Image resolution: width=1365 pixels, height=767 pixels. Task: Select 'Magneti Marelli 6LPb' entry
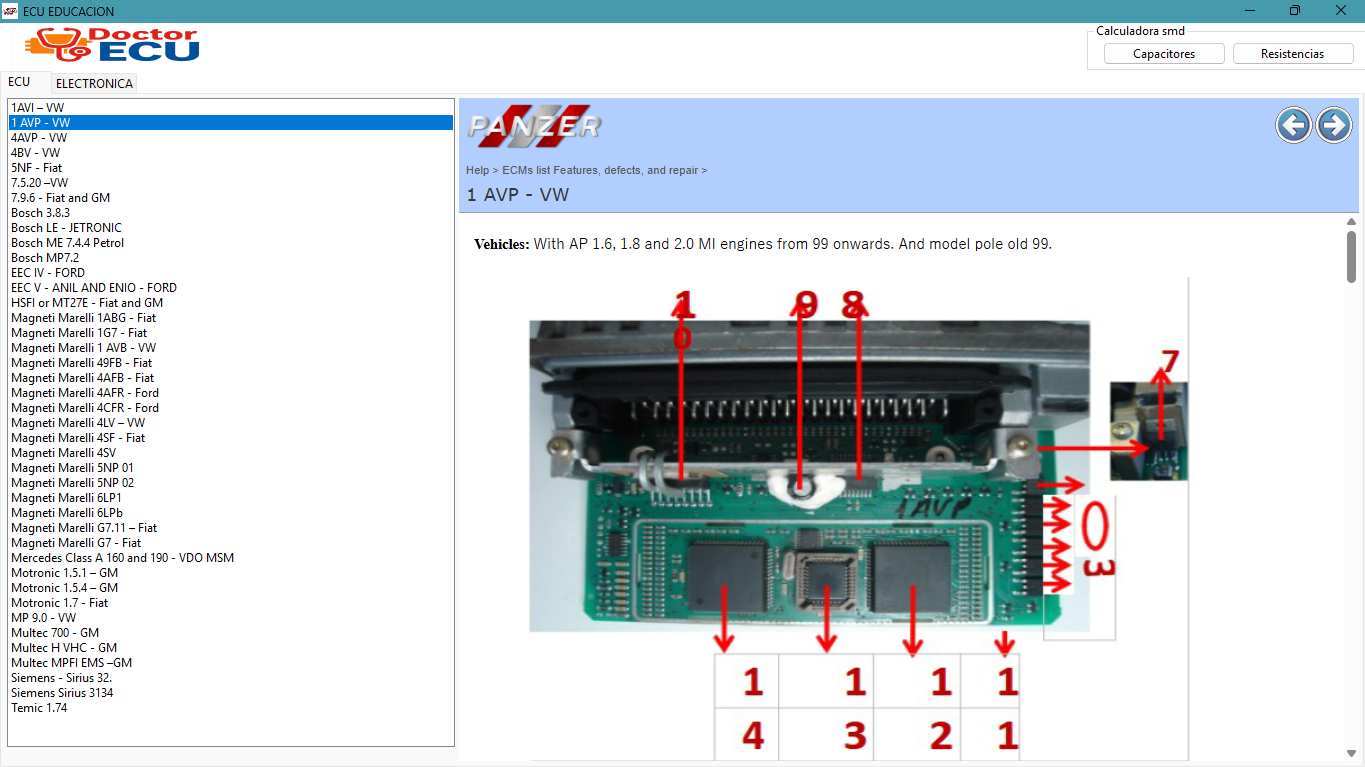coord(231,512)
